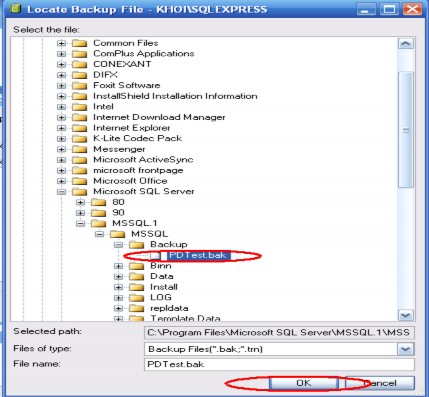Select the Binn folder label
Image resolution: width=429 pixels, height=397 pixels.
click(x=161, y=266)
